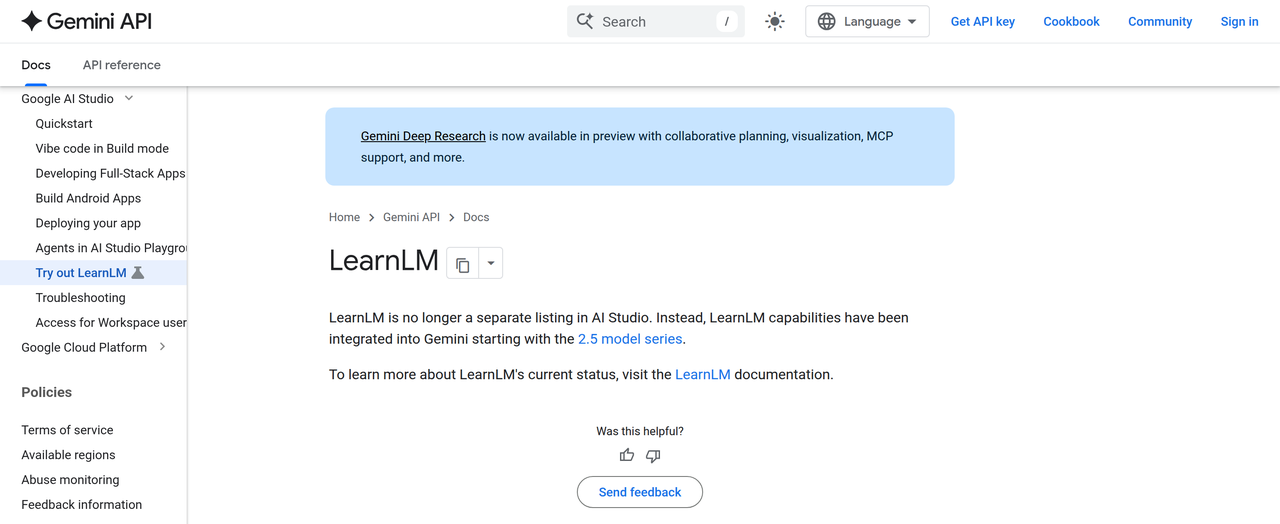The height and width of the screenshot is (524, 1280).
Task: Open Access for Workspace users page
Action: point(110,323)
